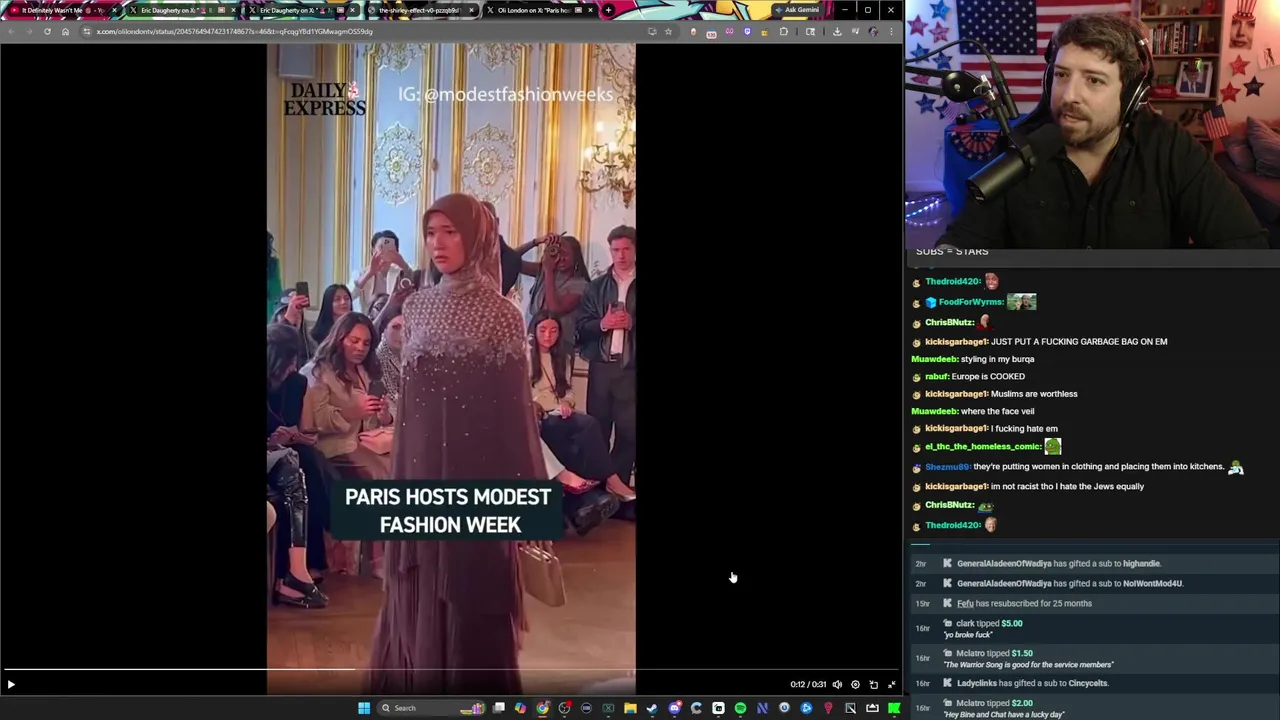Click chat username FoodForWyrms
Image resolution: width=1280 pixels, height=720 pixels.
970,302
